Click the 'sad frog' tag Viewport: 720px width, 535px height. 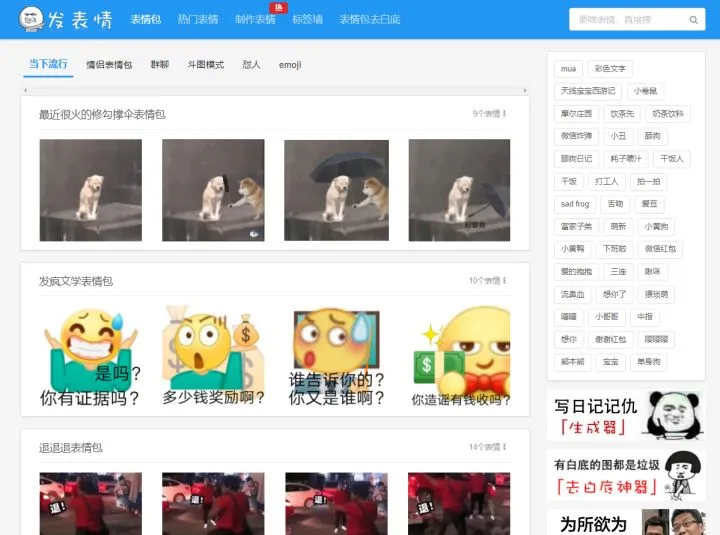click(574, 204)
